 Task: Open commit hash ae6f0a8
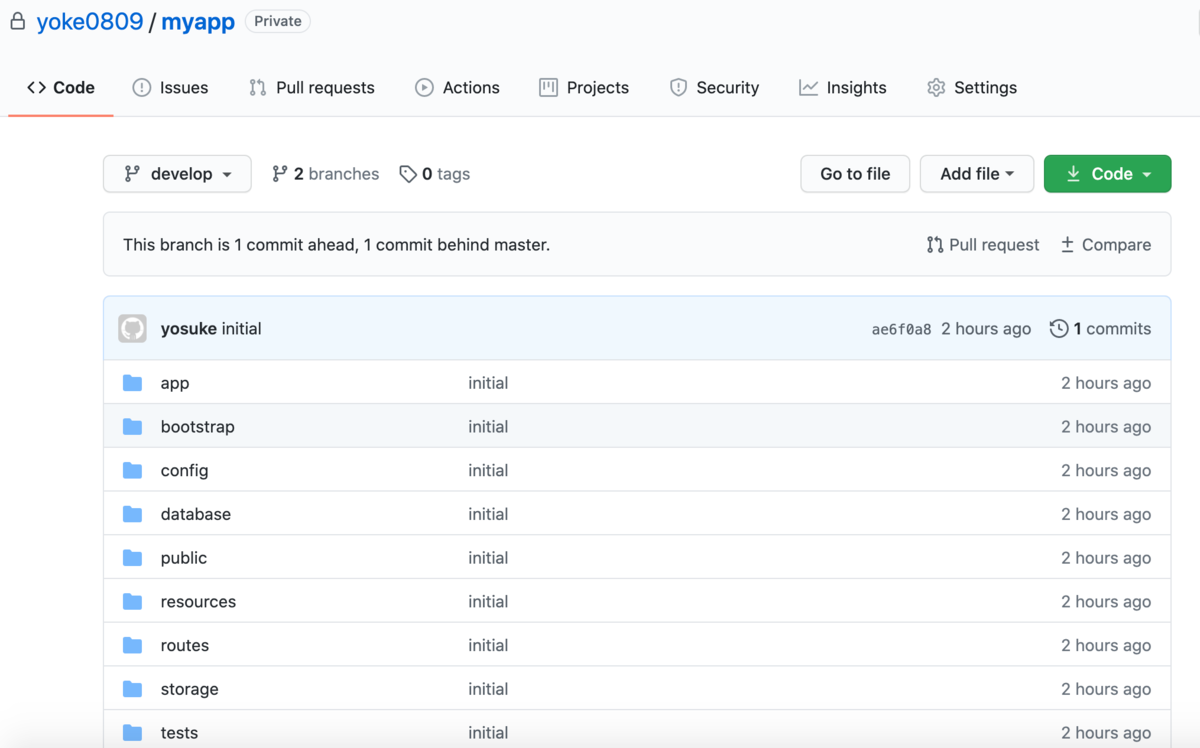click(x=901, y=329)
